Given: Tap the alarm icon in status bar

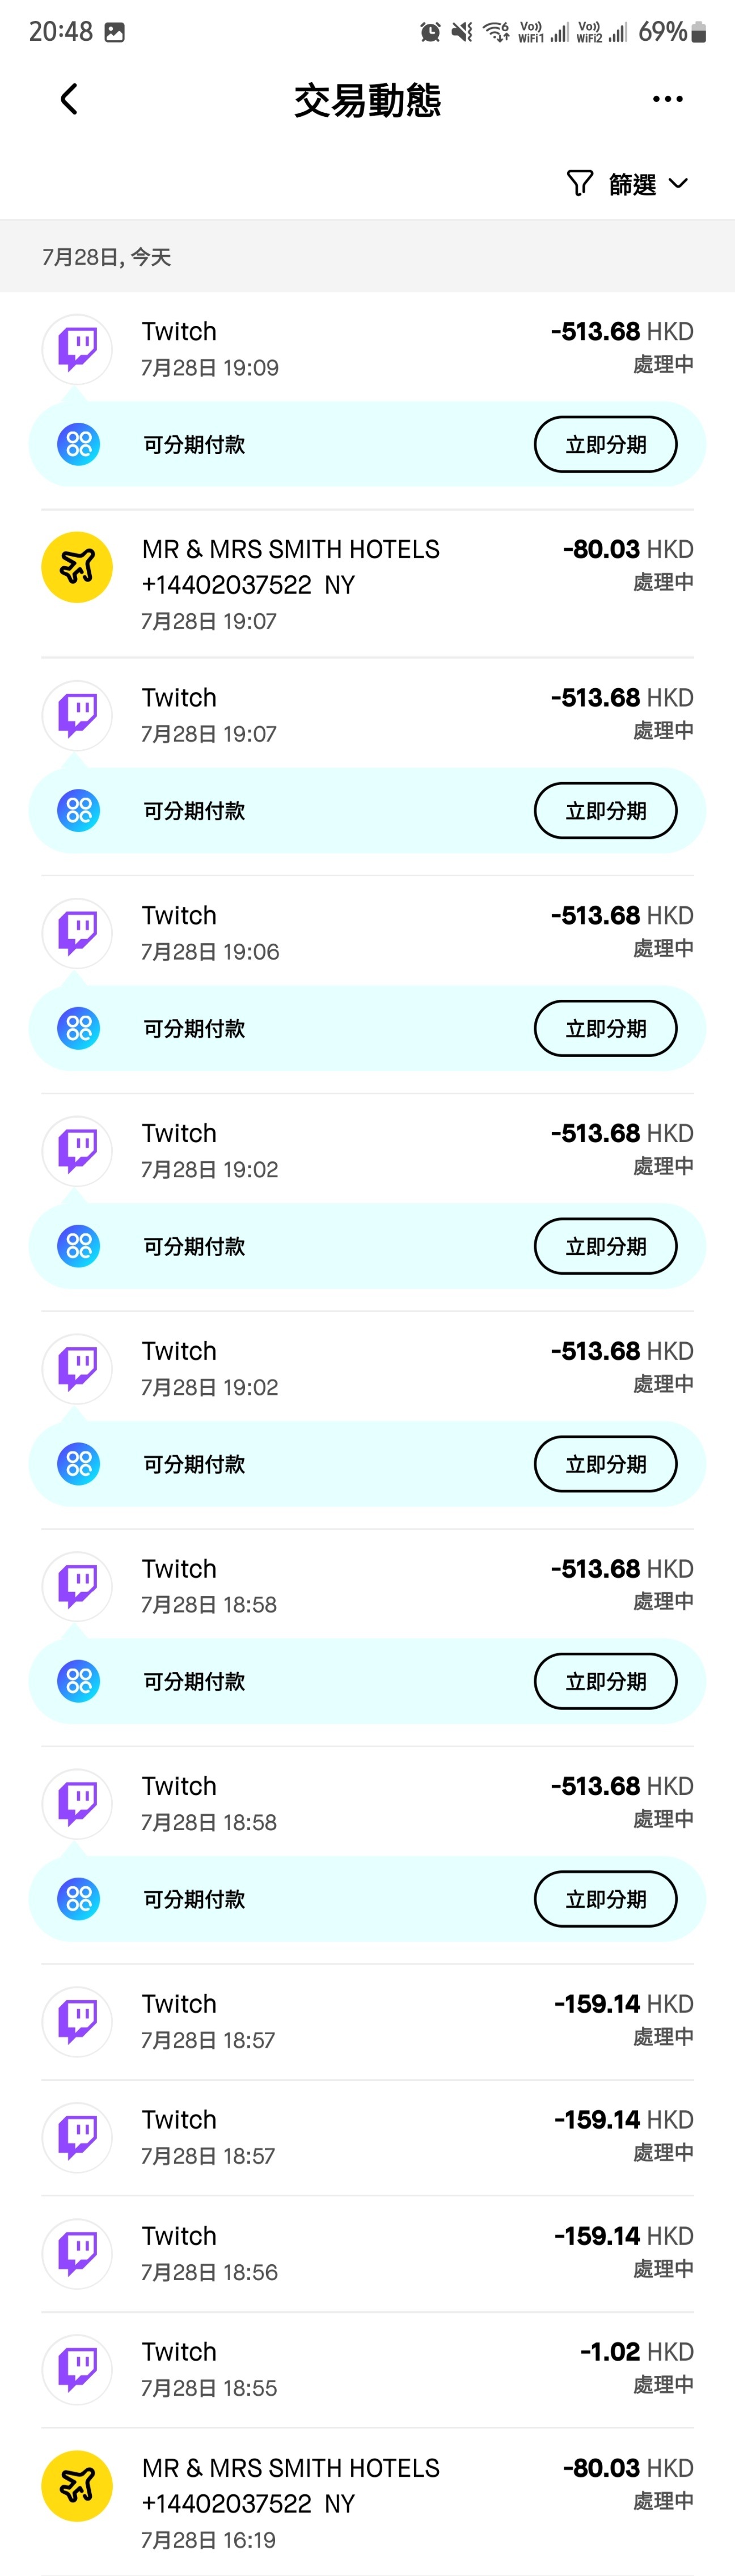Looking at the screenshot, I should tap(430, 32).
